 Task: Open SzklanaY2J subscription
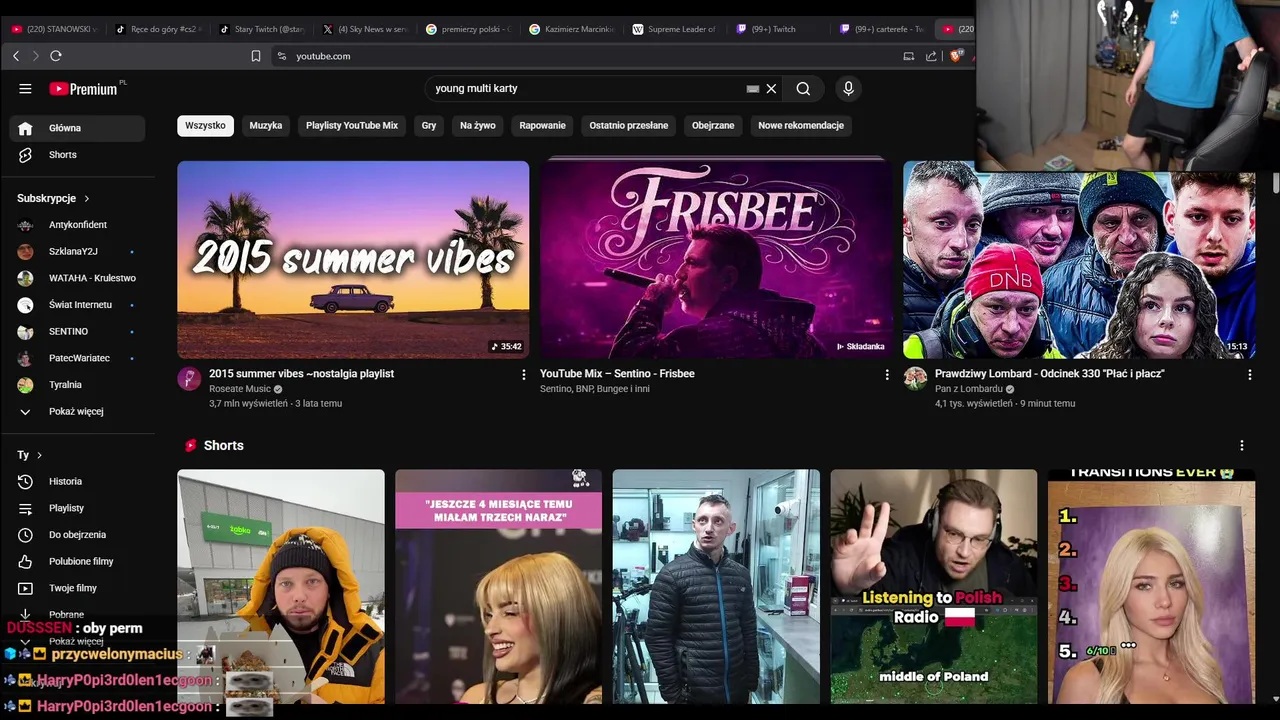77,251
